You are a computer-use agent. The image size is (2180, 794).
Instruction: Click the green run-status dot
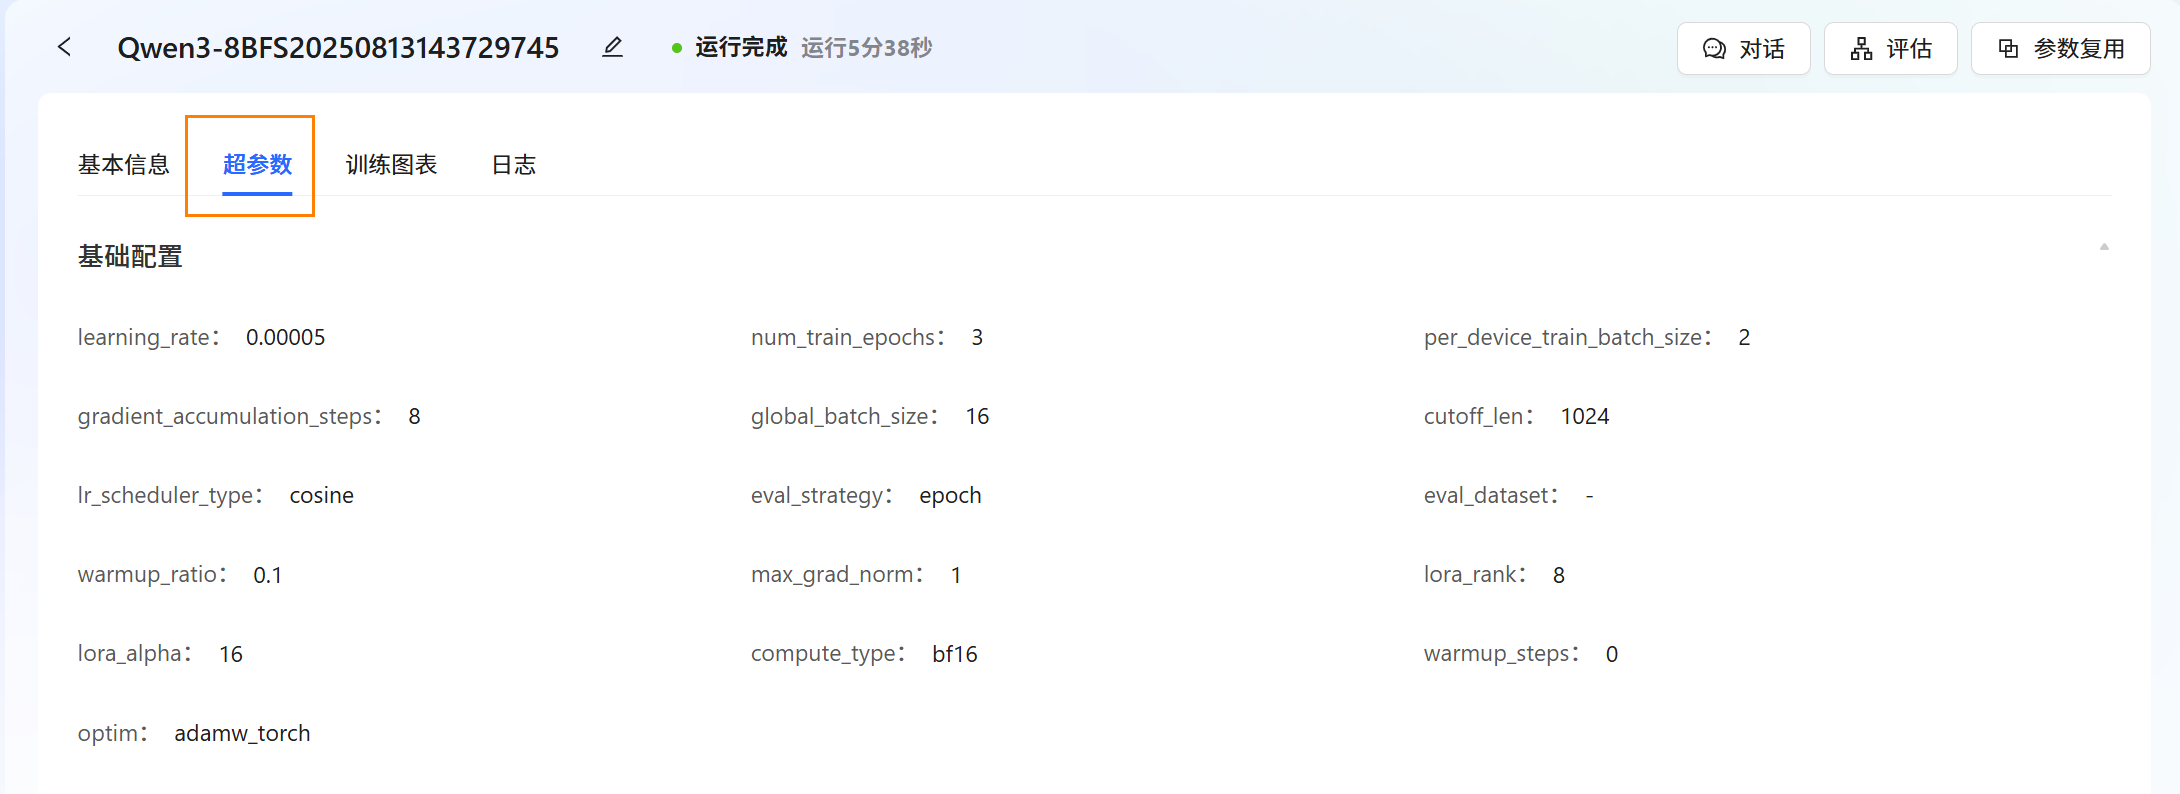click(677, 48)
